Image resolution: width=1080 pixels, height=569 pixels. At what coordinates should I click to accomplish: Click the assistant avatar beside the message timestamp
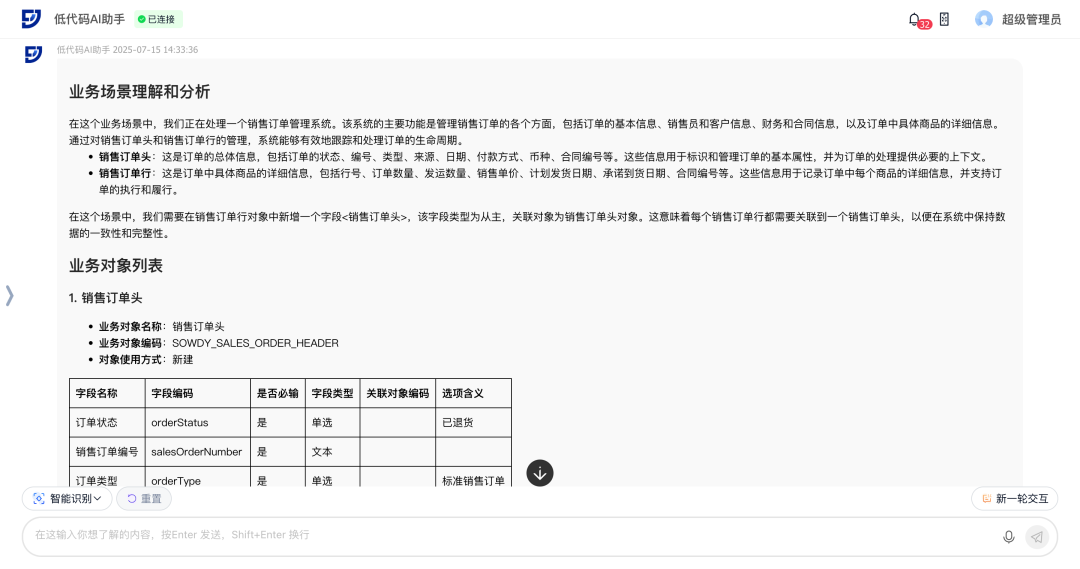(x=33, y=54)
